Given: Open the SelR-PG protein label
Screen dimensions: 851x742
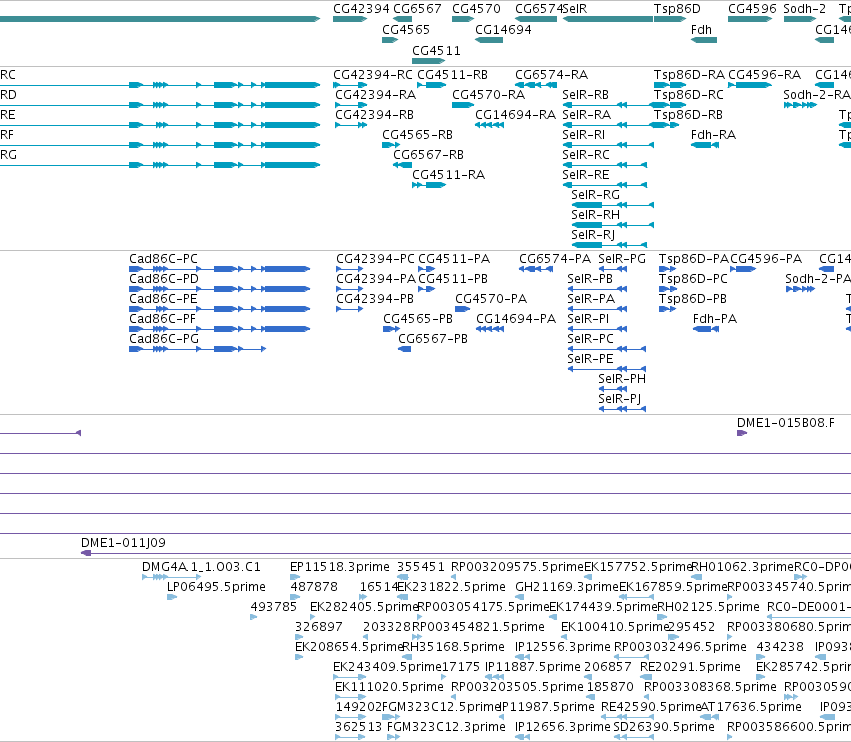Looking at the screenshot, I should pyautogui.click(x=622, y=259).
